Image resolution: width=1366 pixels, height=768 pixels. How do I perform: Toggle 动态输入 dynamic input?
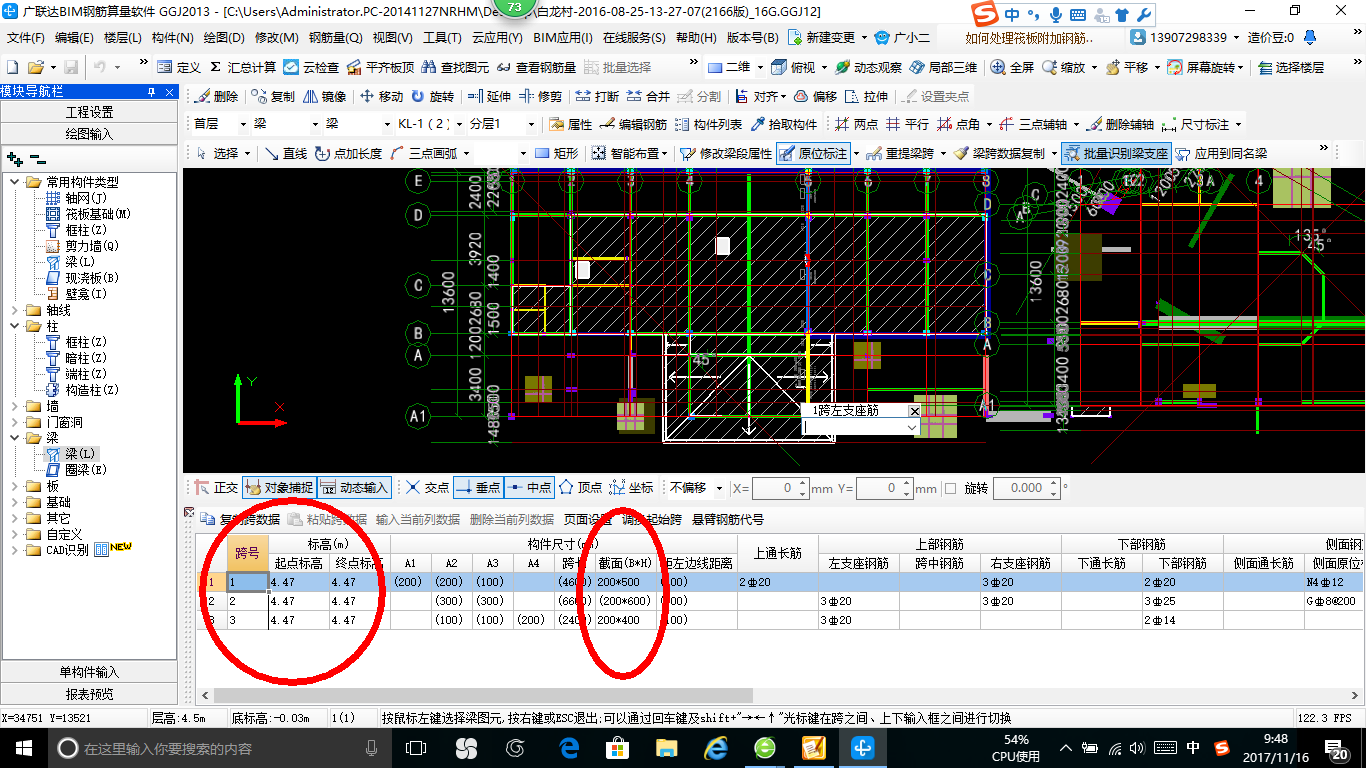[354, 488]
